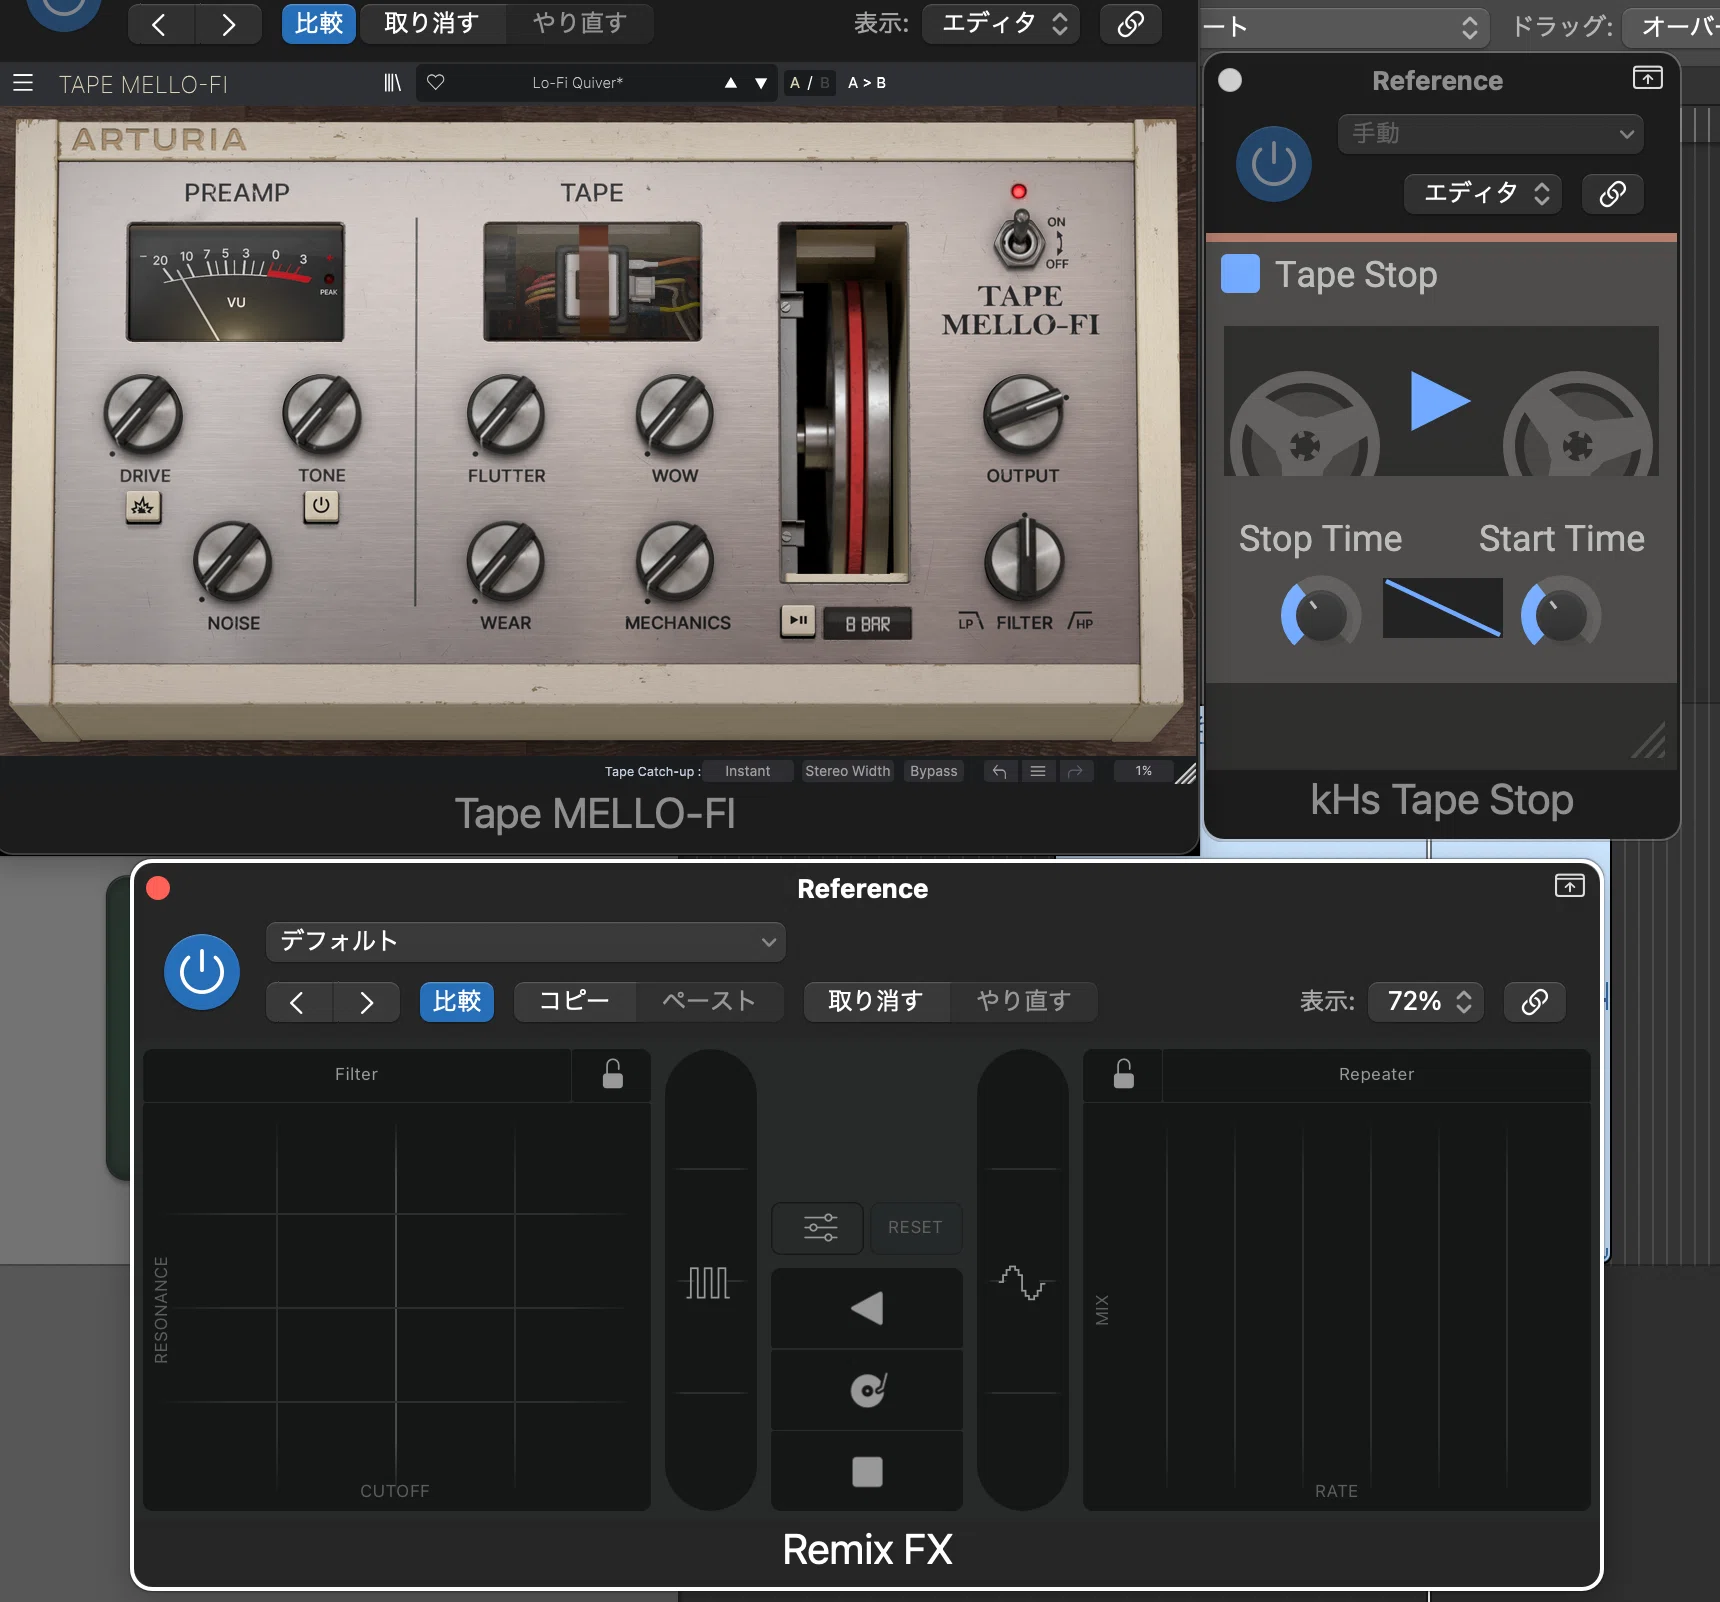Open the drag mode dropdown in the top bar
Image resolution: width=1720 pixels, height=1602 pixels.
tap(1671, 26)
